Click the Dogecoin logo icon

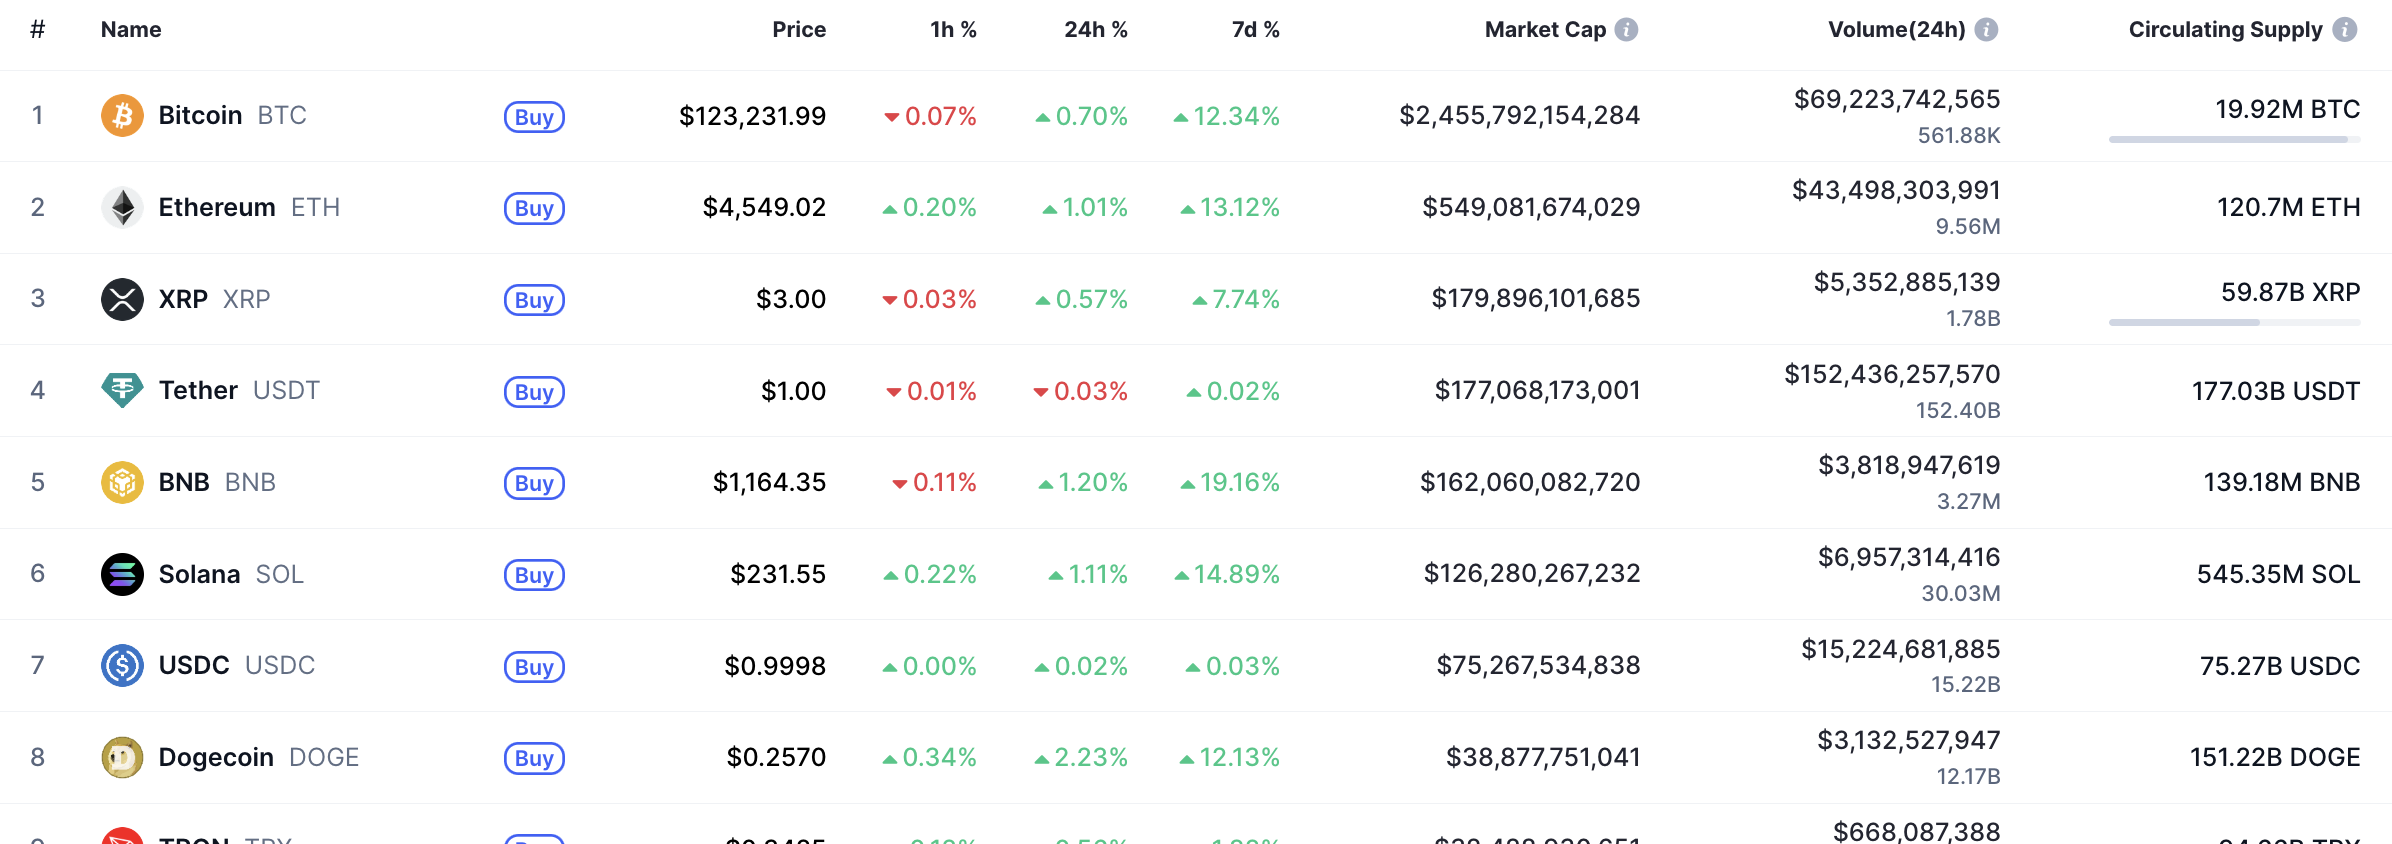(122, 757)
